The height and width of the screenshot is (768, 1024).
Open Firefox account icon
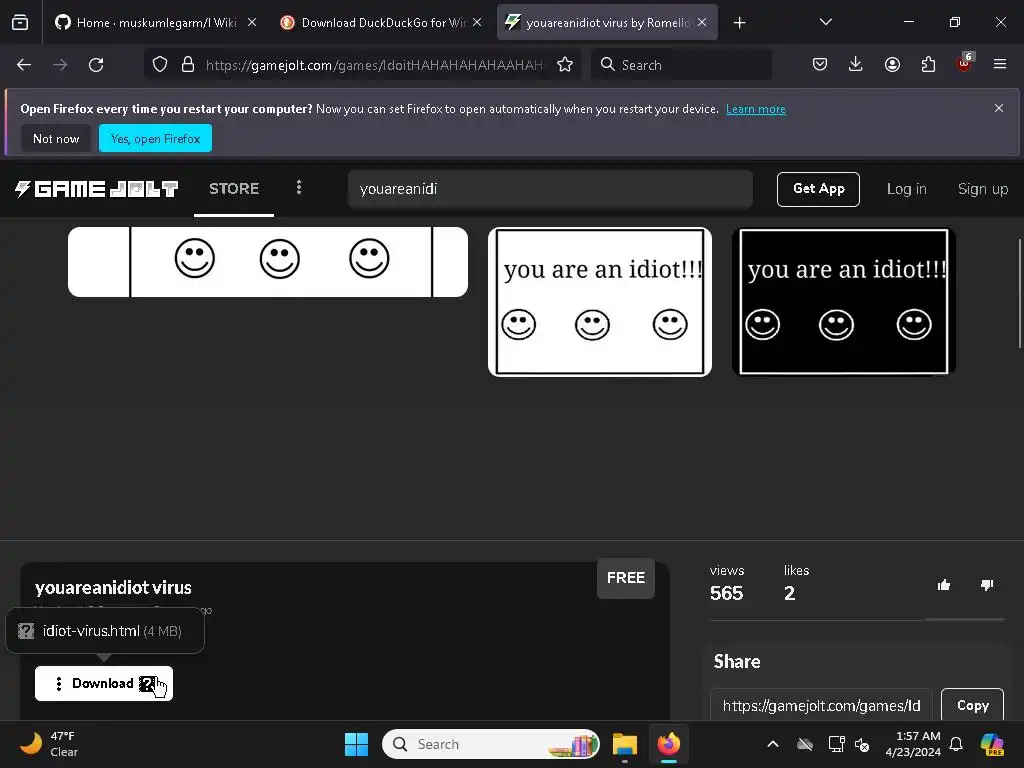pyautogui.click(x=892, y=64)
